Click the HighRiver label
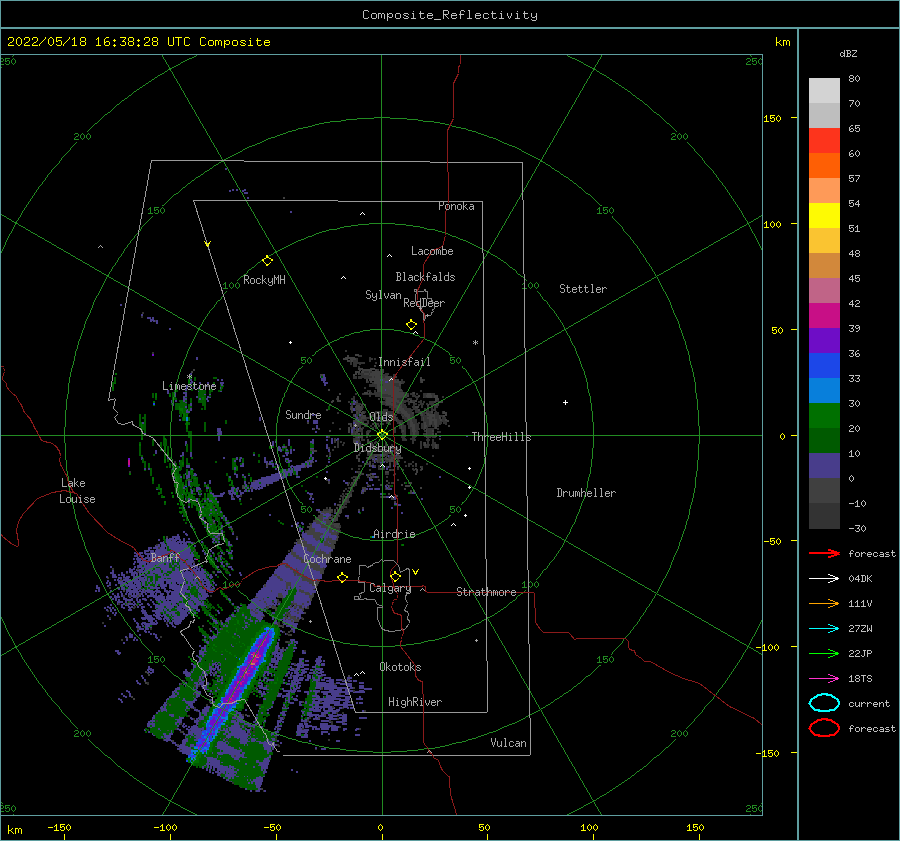The width and height of the screenshot is (900, 841). point(415,702)
